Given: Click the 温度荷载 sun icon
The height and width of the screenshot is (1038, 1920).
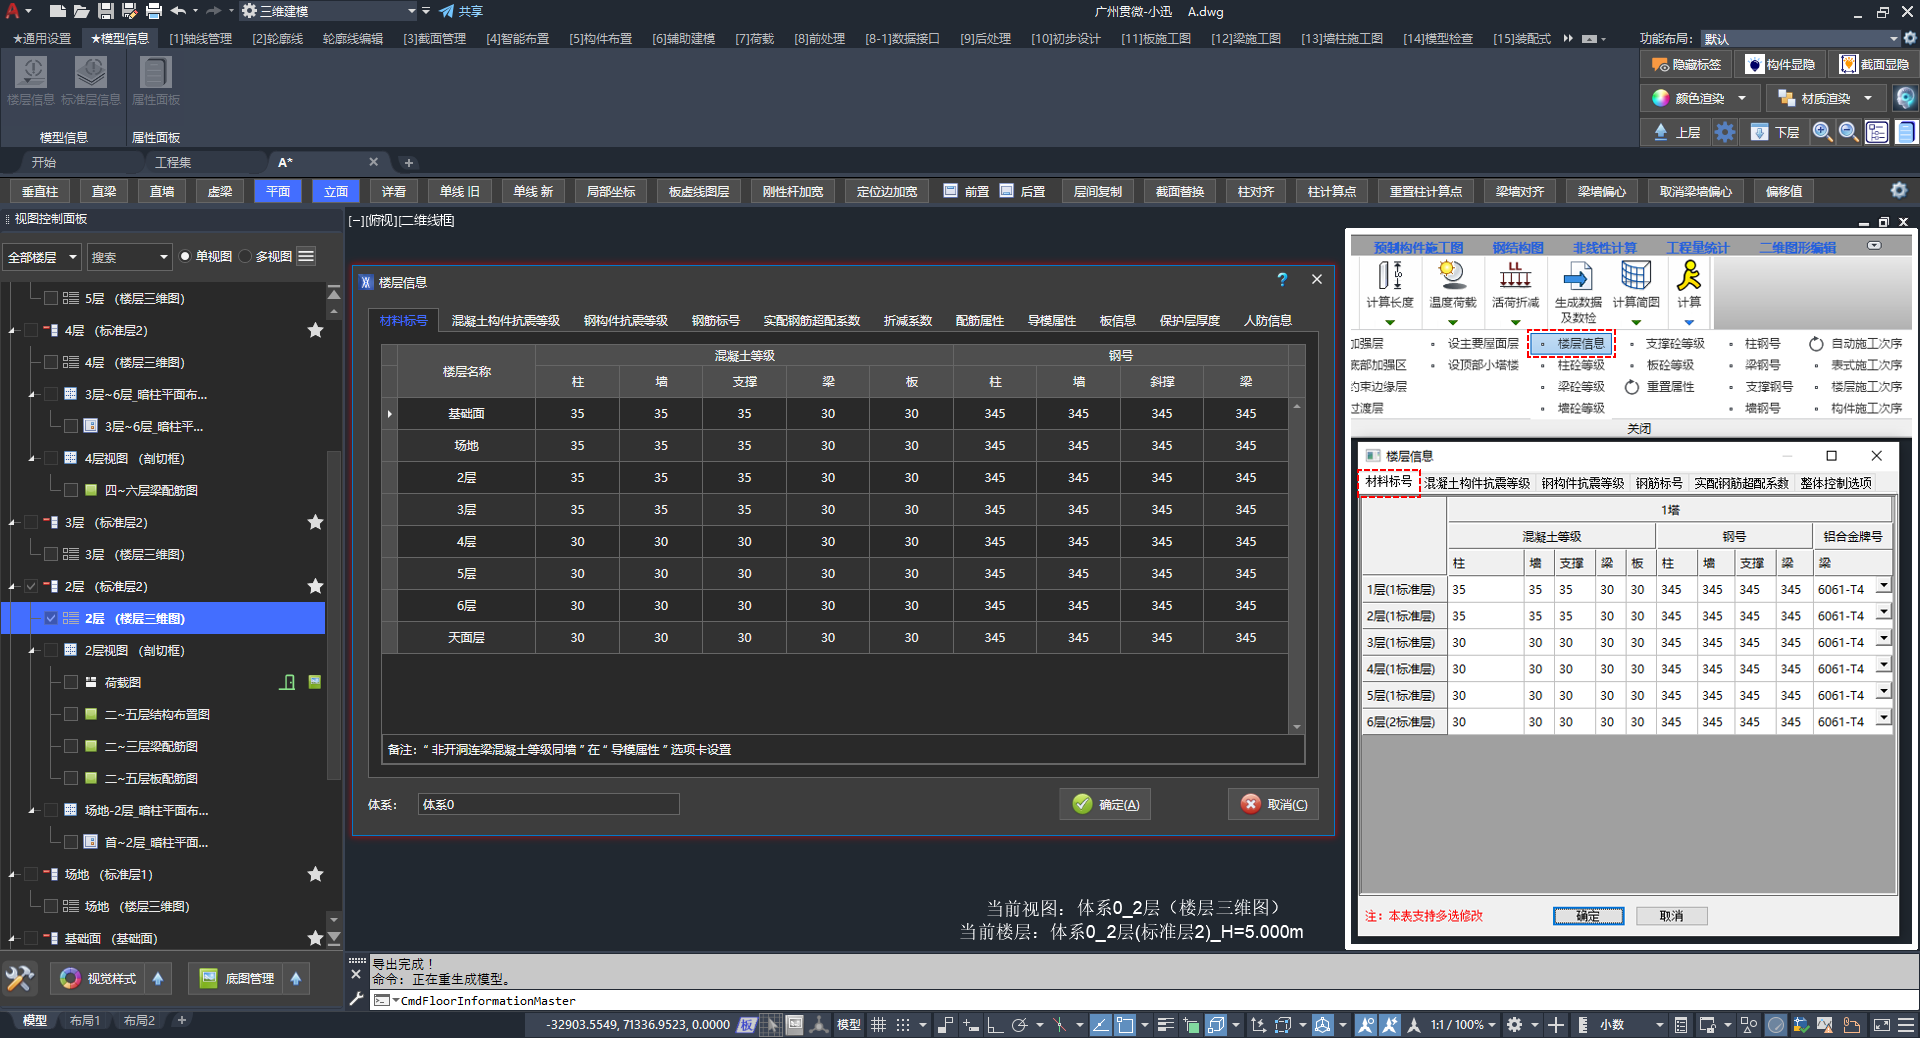Looking at the screenshot, I should [x=1452, y=275].
